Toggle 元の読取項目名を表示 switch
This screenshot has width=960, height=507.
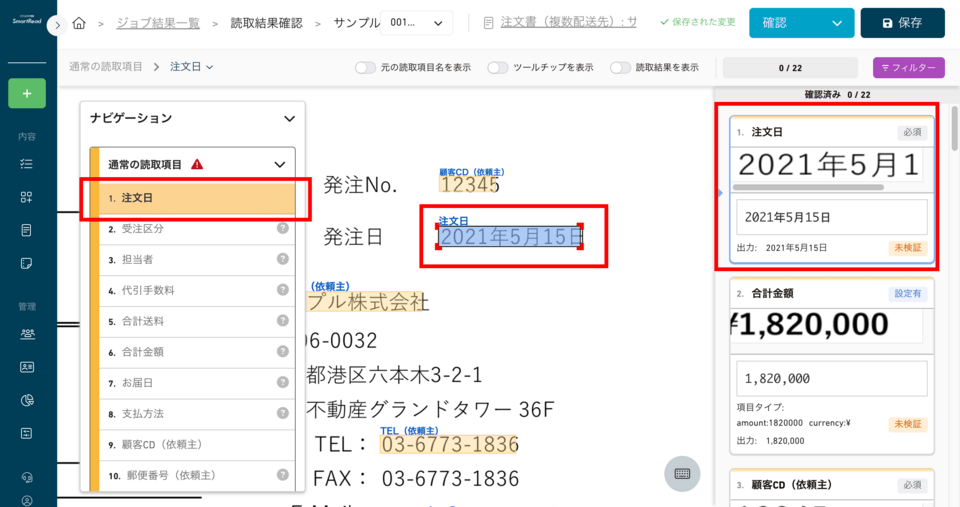(x=365, y=67)
